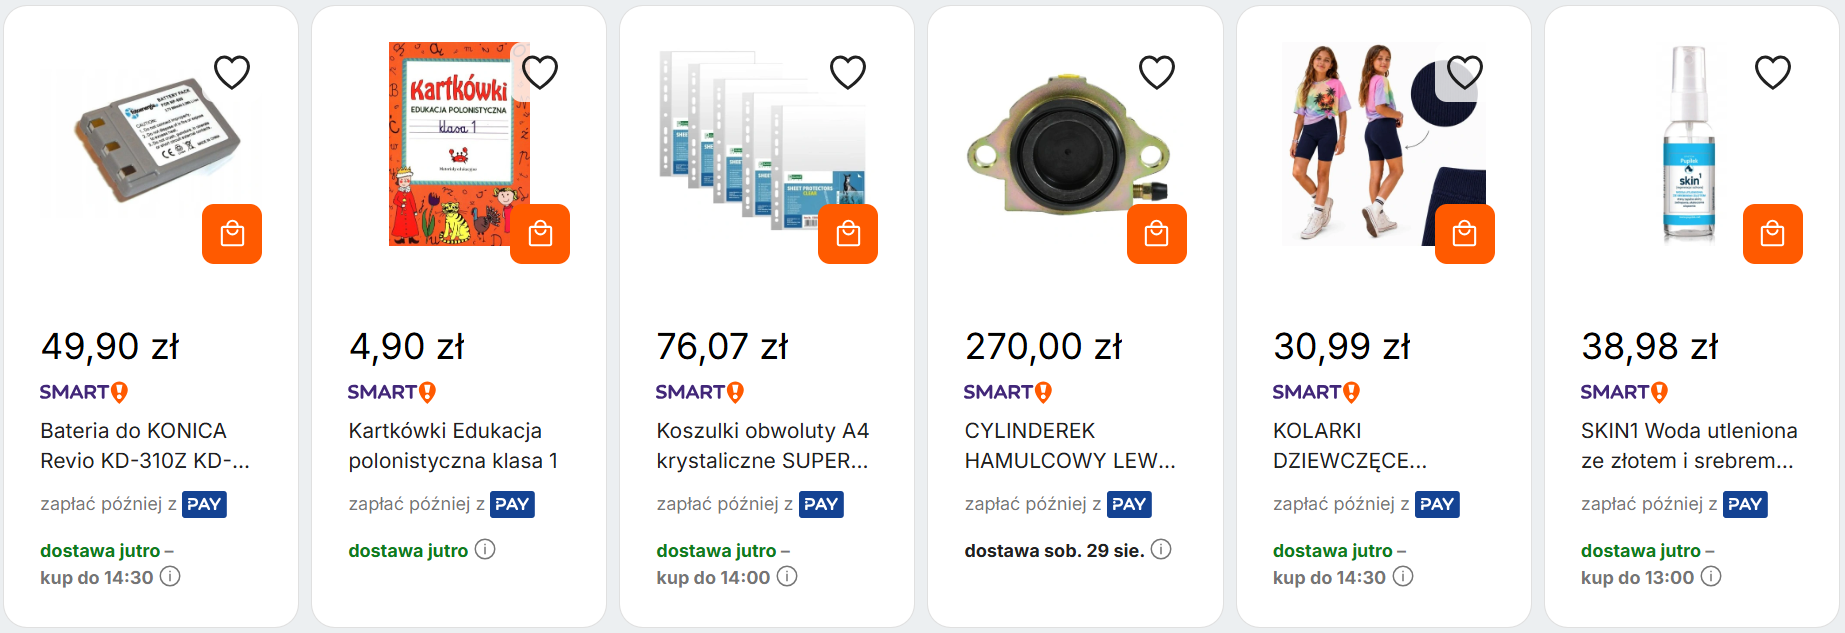Favorite the Koszulki obwoluty A4 product
The image size is (1845, 633).
click(848, 72)
